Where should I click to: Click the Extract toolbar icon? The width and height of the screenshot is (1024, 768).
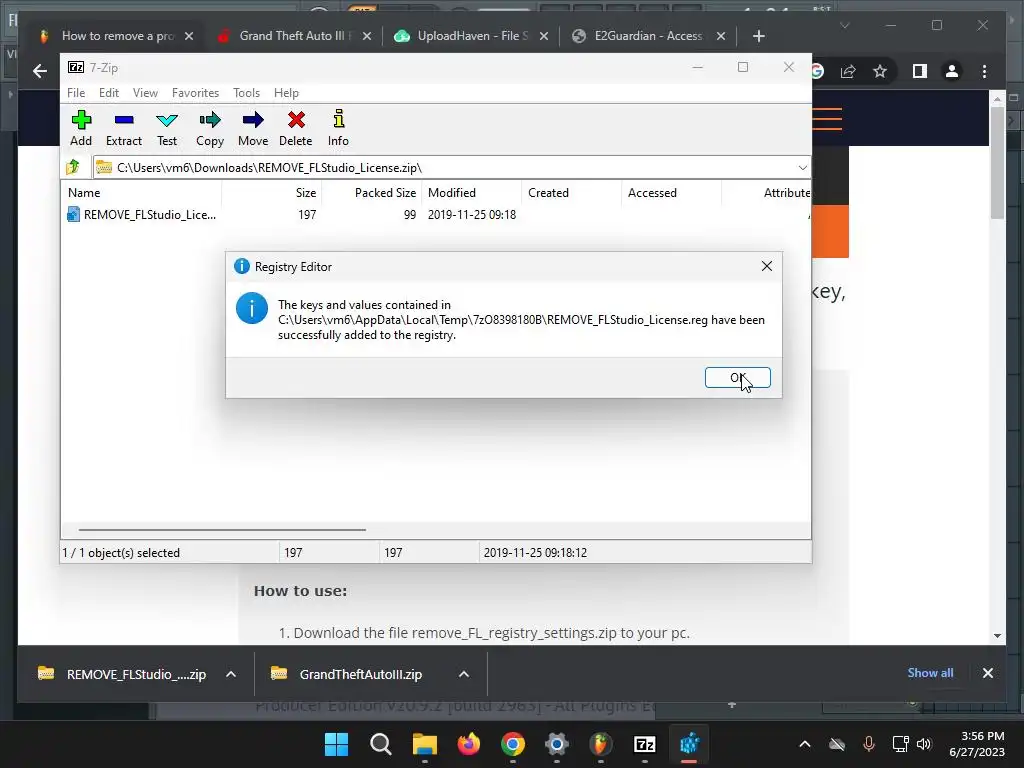coord(123,128)
